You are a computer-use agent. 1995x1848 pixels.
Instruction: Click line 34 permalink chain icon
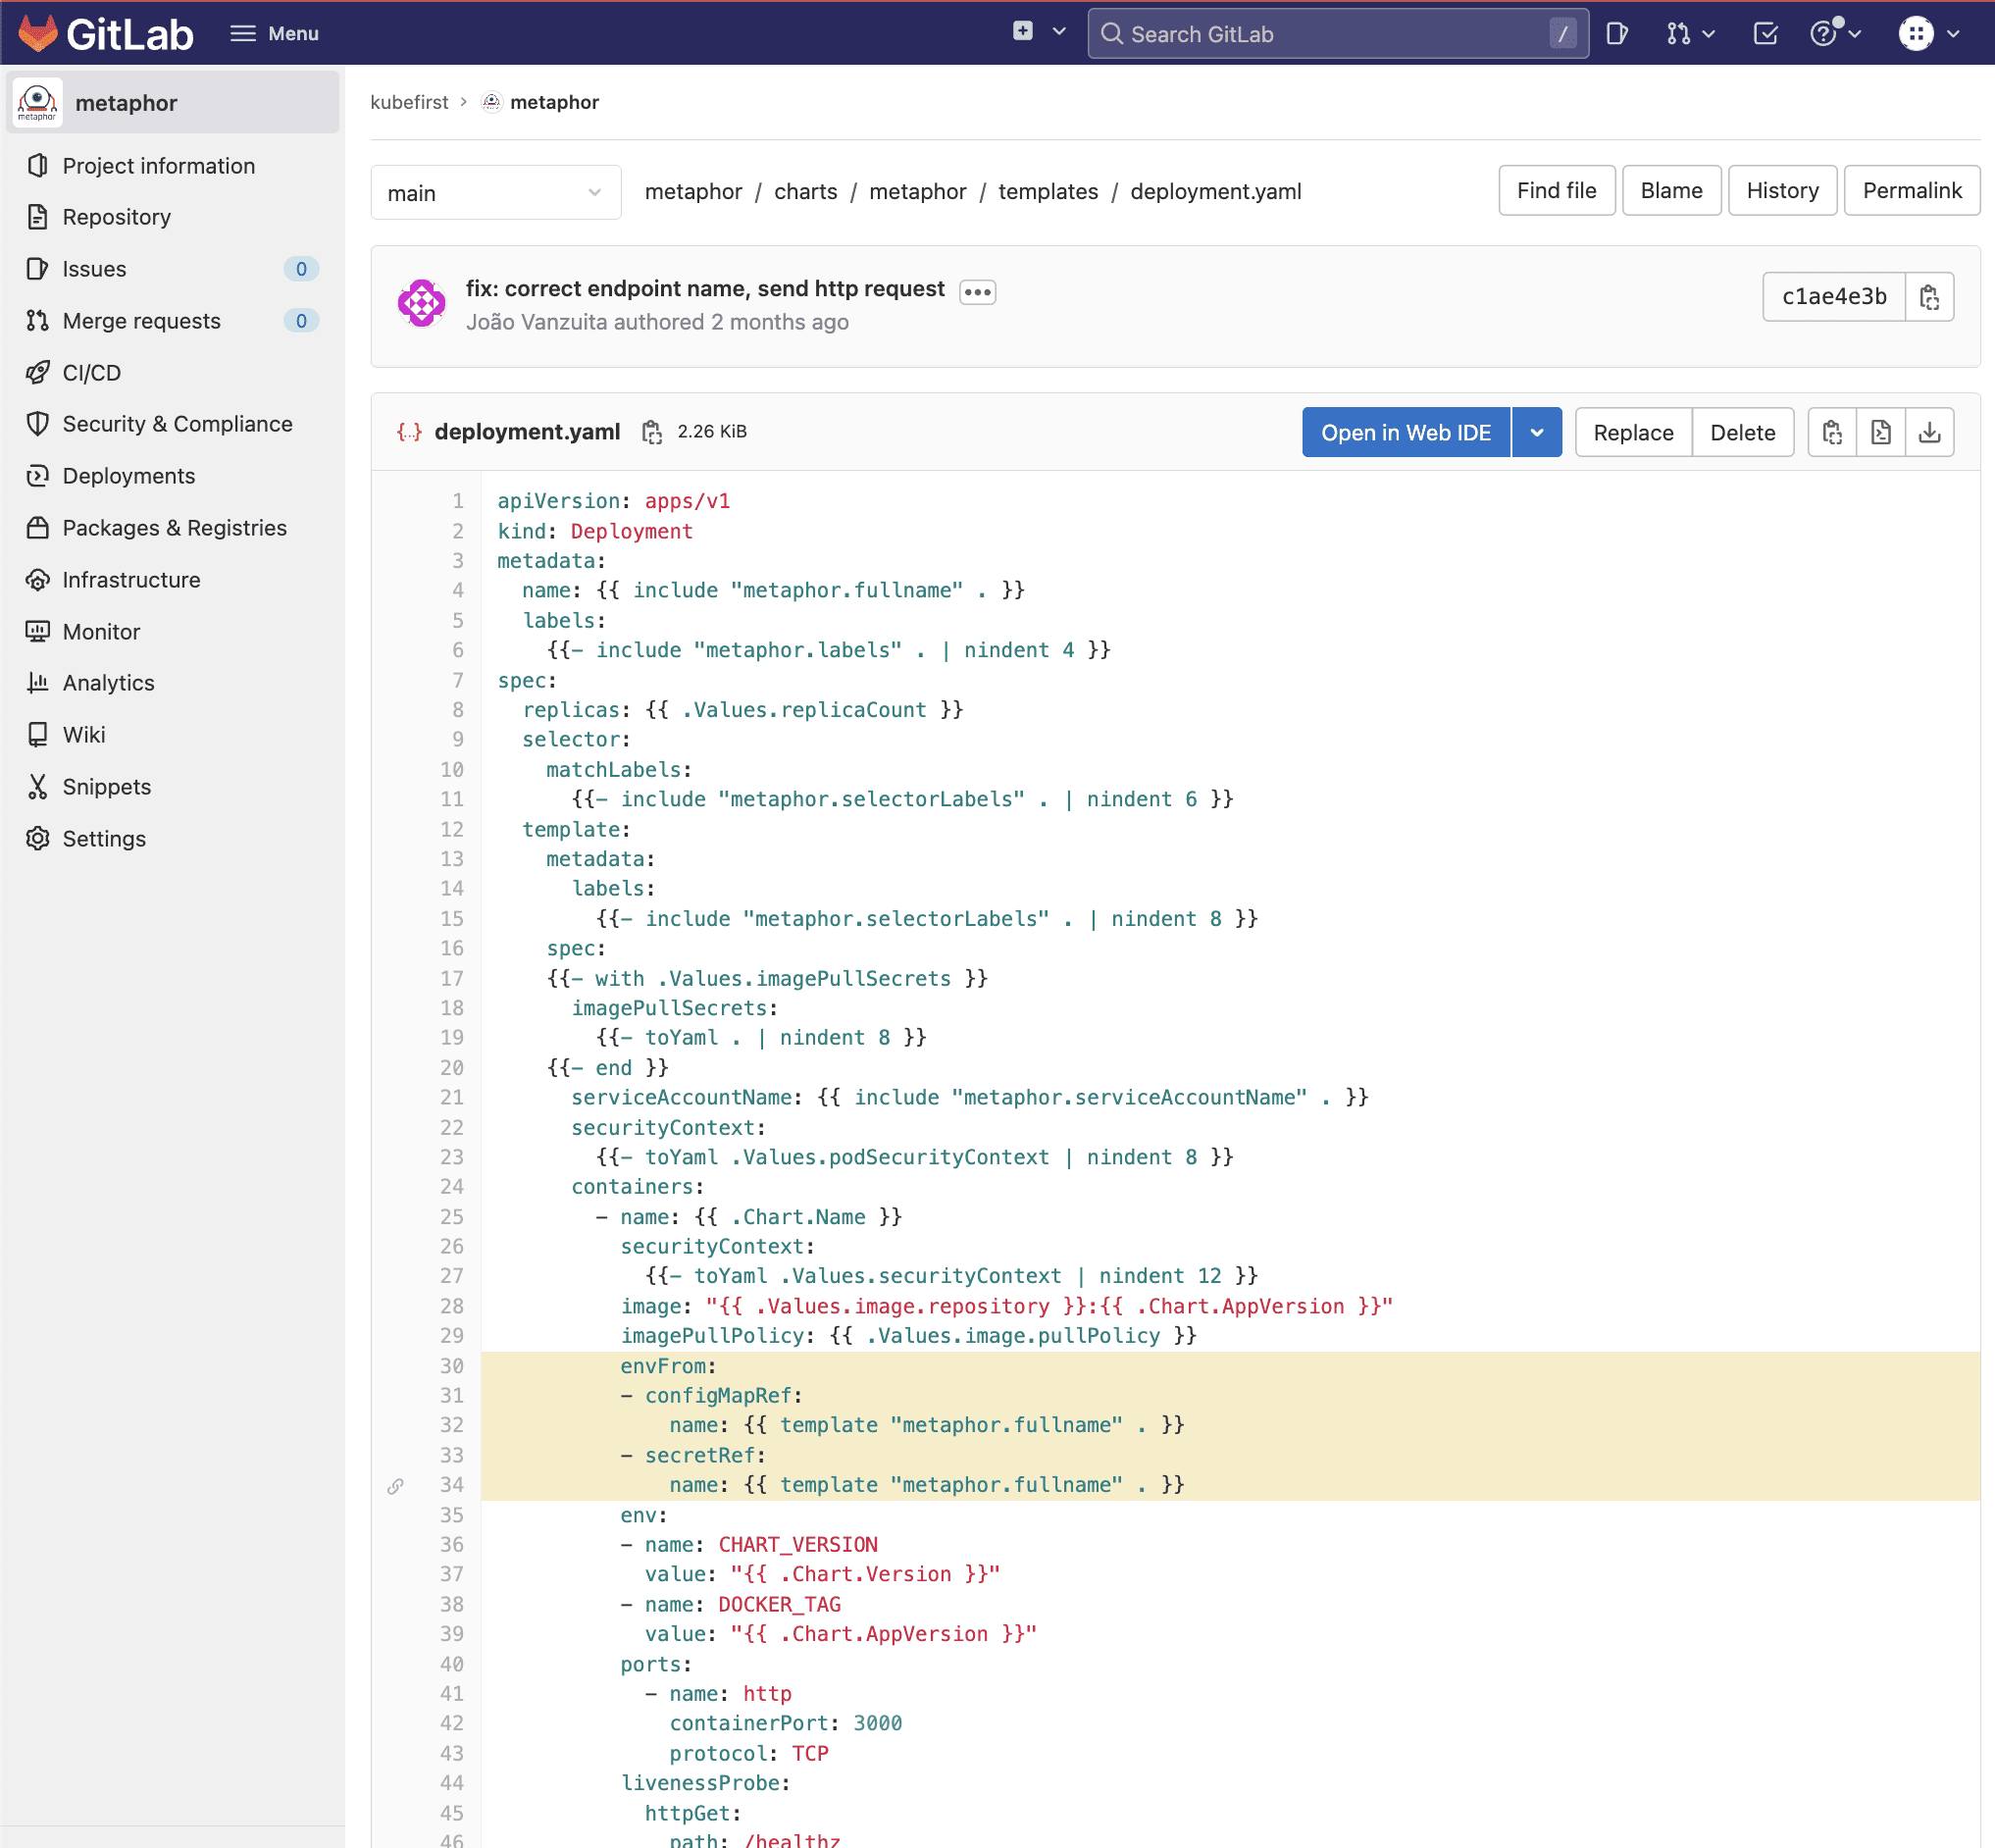tap(395, 1486)
